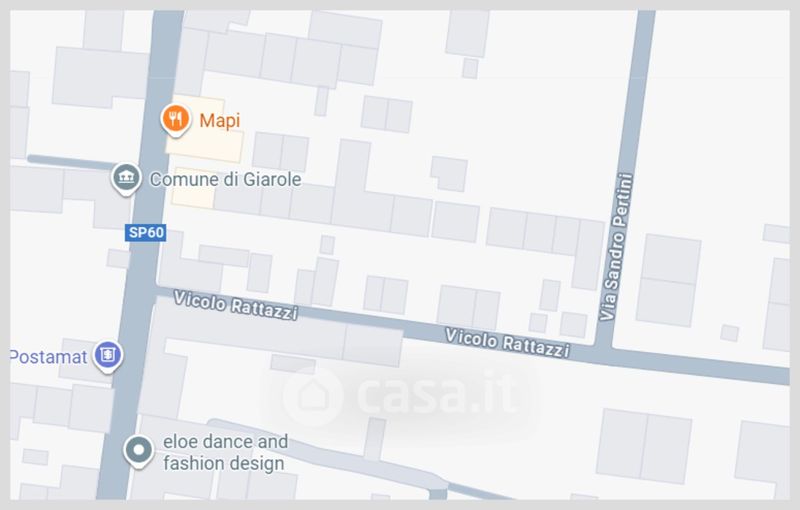Select the Comune di Giarole text label
This screenshot has height=510, width=800.
[x=225, y=179]
